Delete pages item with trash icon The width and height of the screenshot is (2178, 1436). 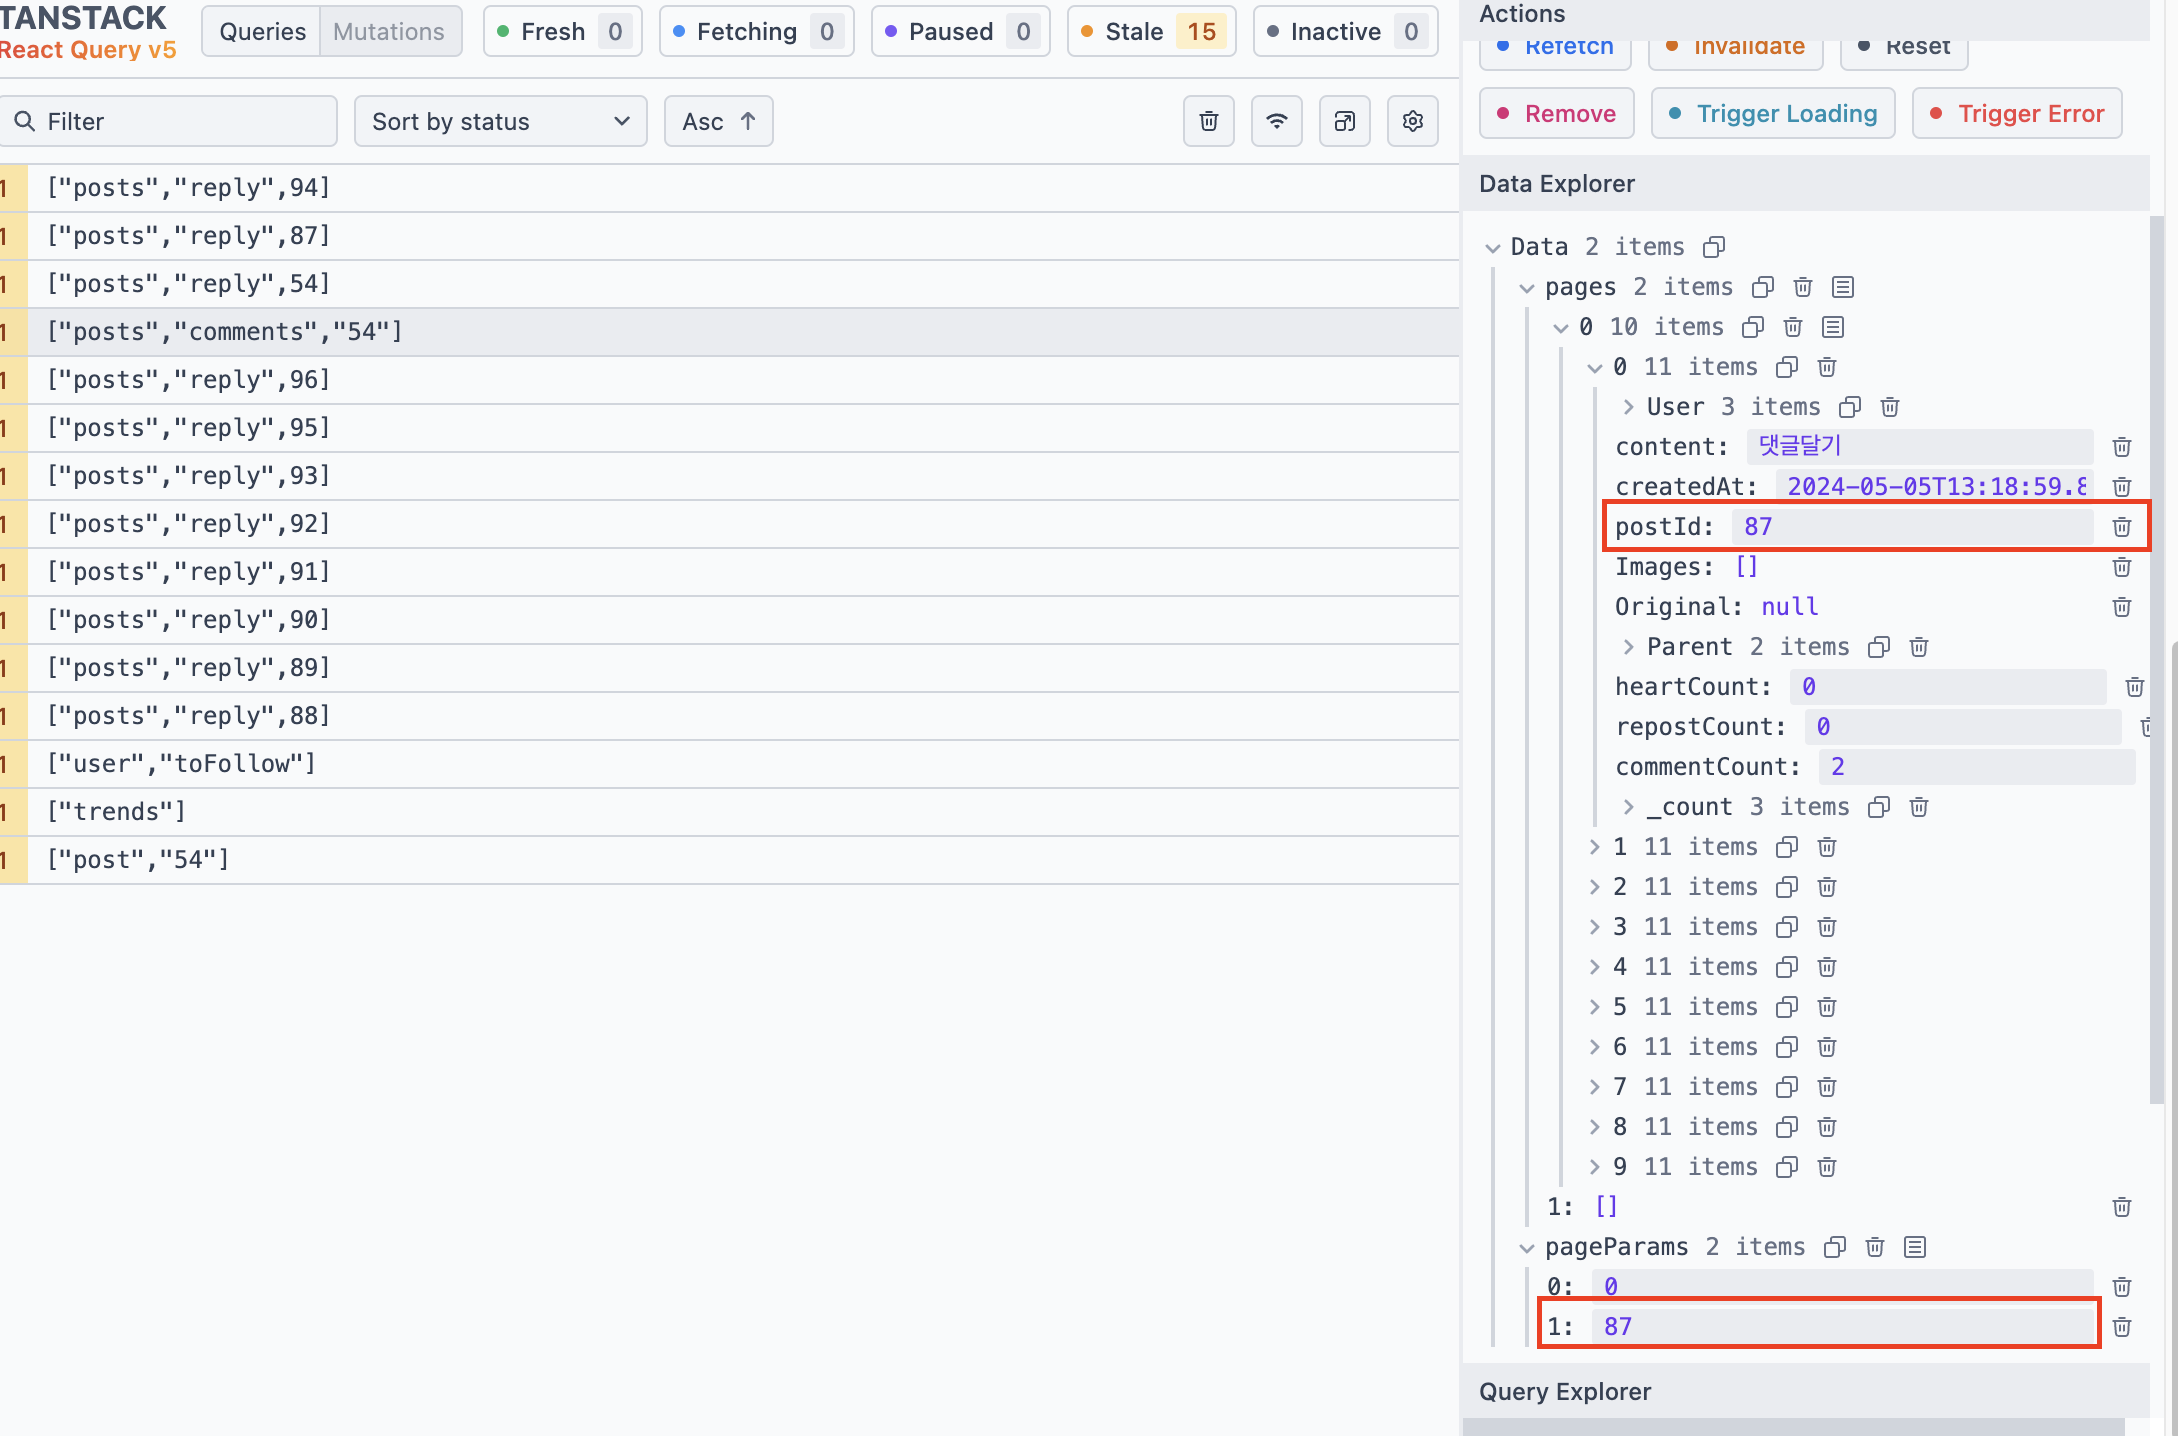1803,287
